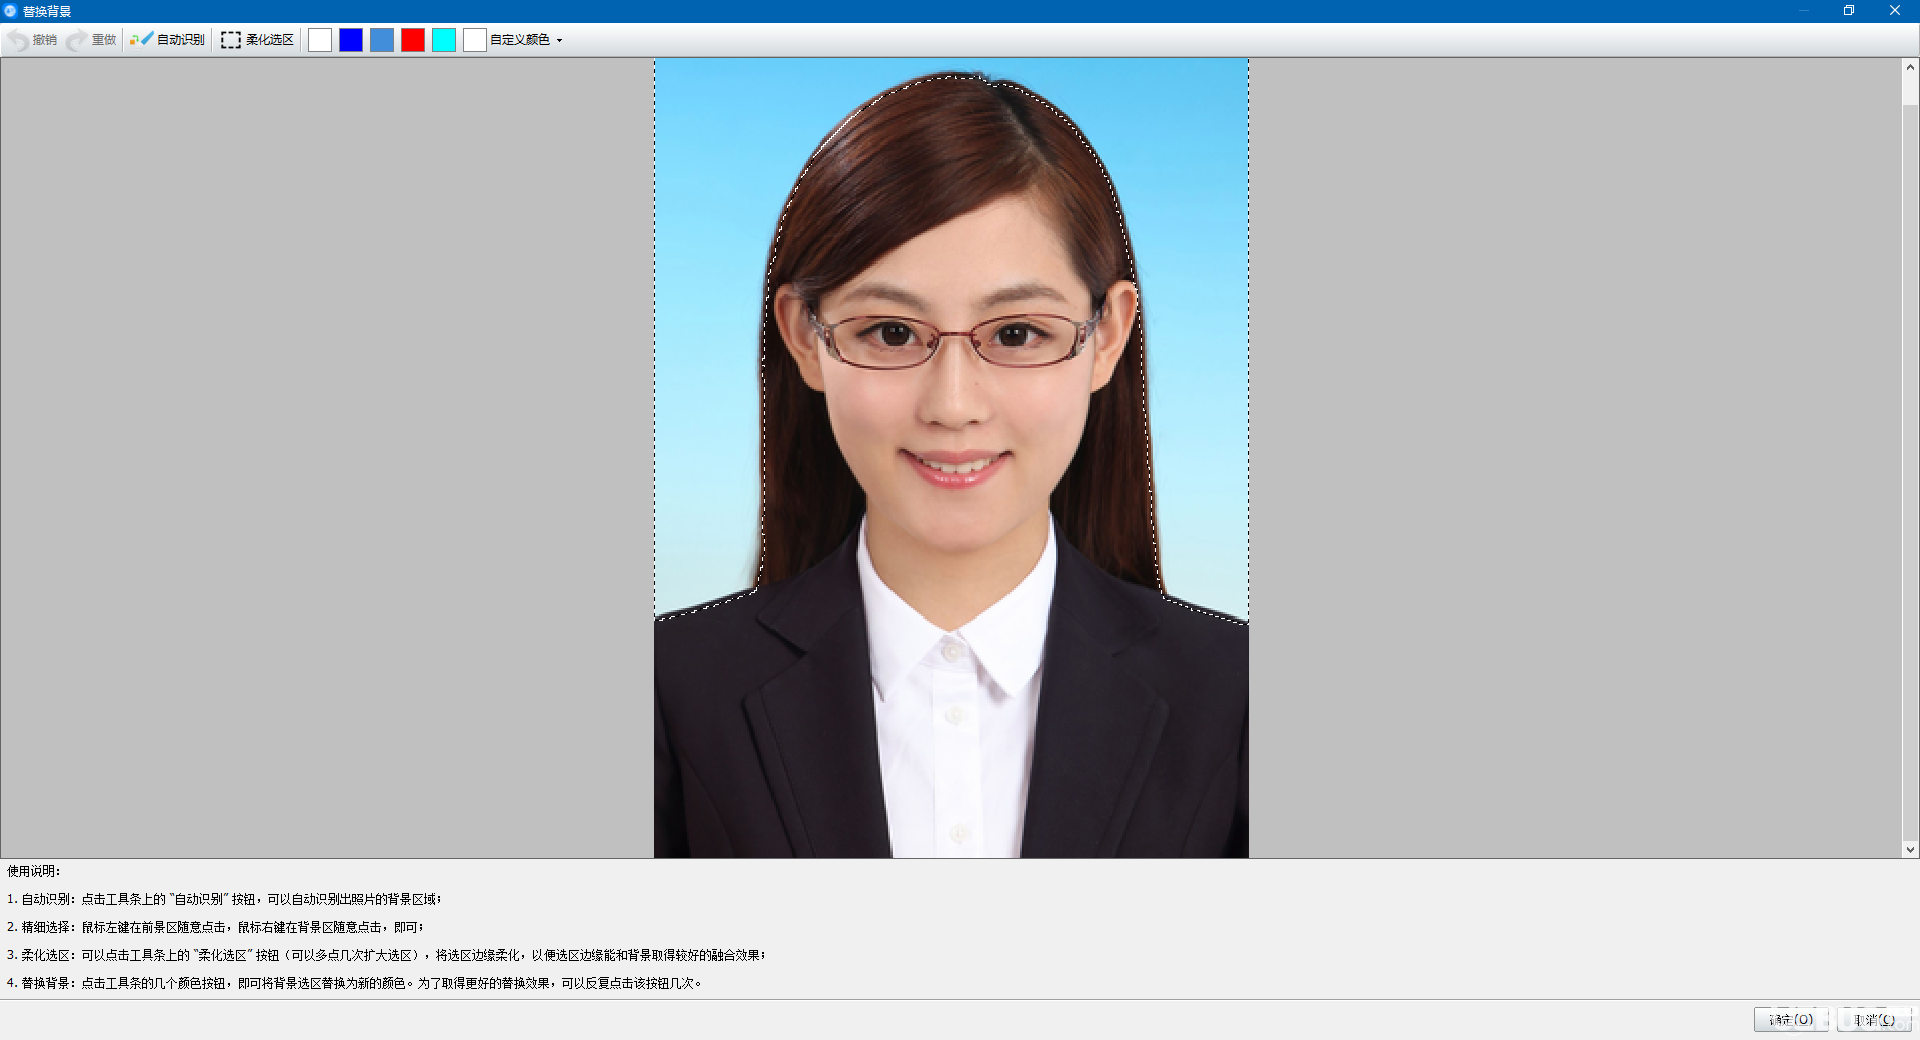Click the scrollbar down arrow
This screenshot has width=1920, height=1040.
(1910, 849)
